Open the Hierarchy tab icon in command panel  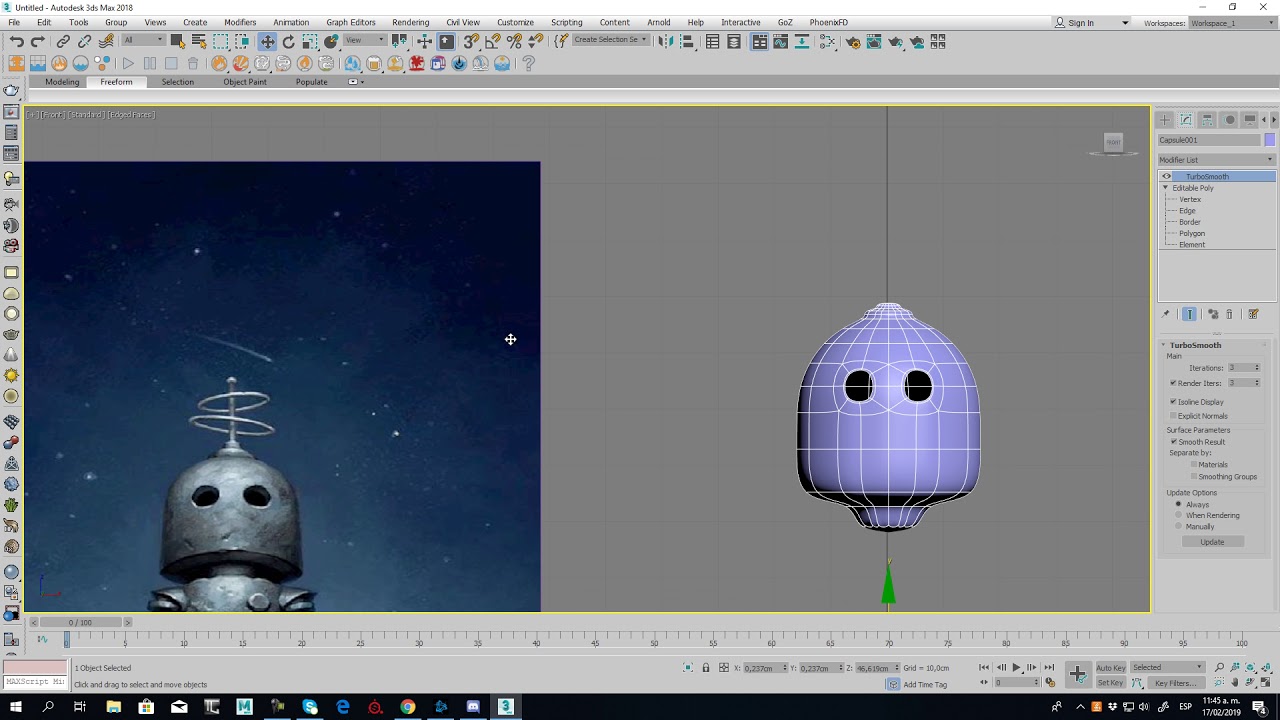pyautogui.click(x=1208, y=119)
